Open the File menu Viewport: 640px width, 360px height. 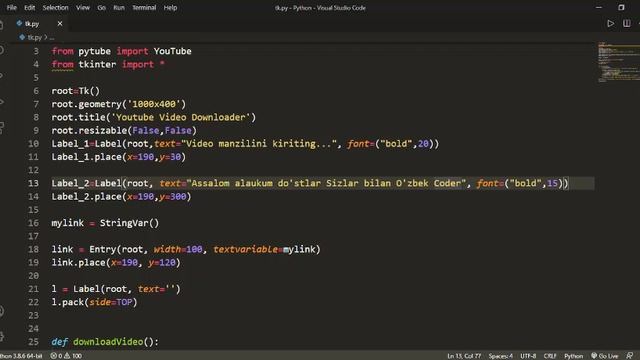pos(12,7)
